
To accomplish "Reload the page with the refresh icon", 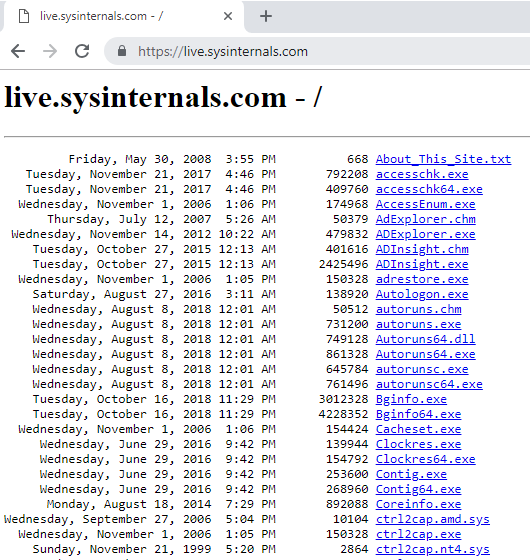I will pyautogui.click(x=82, y=51).
